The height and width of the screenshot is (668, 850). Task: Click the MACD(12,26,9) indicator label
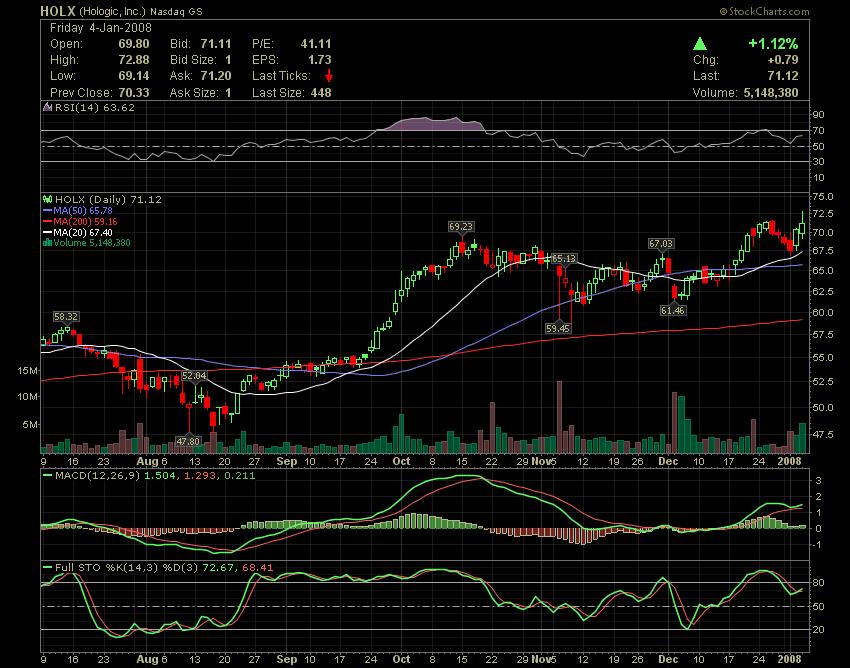coord(98,476)
